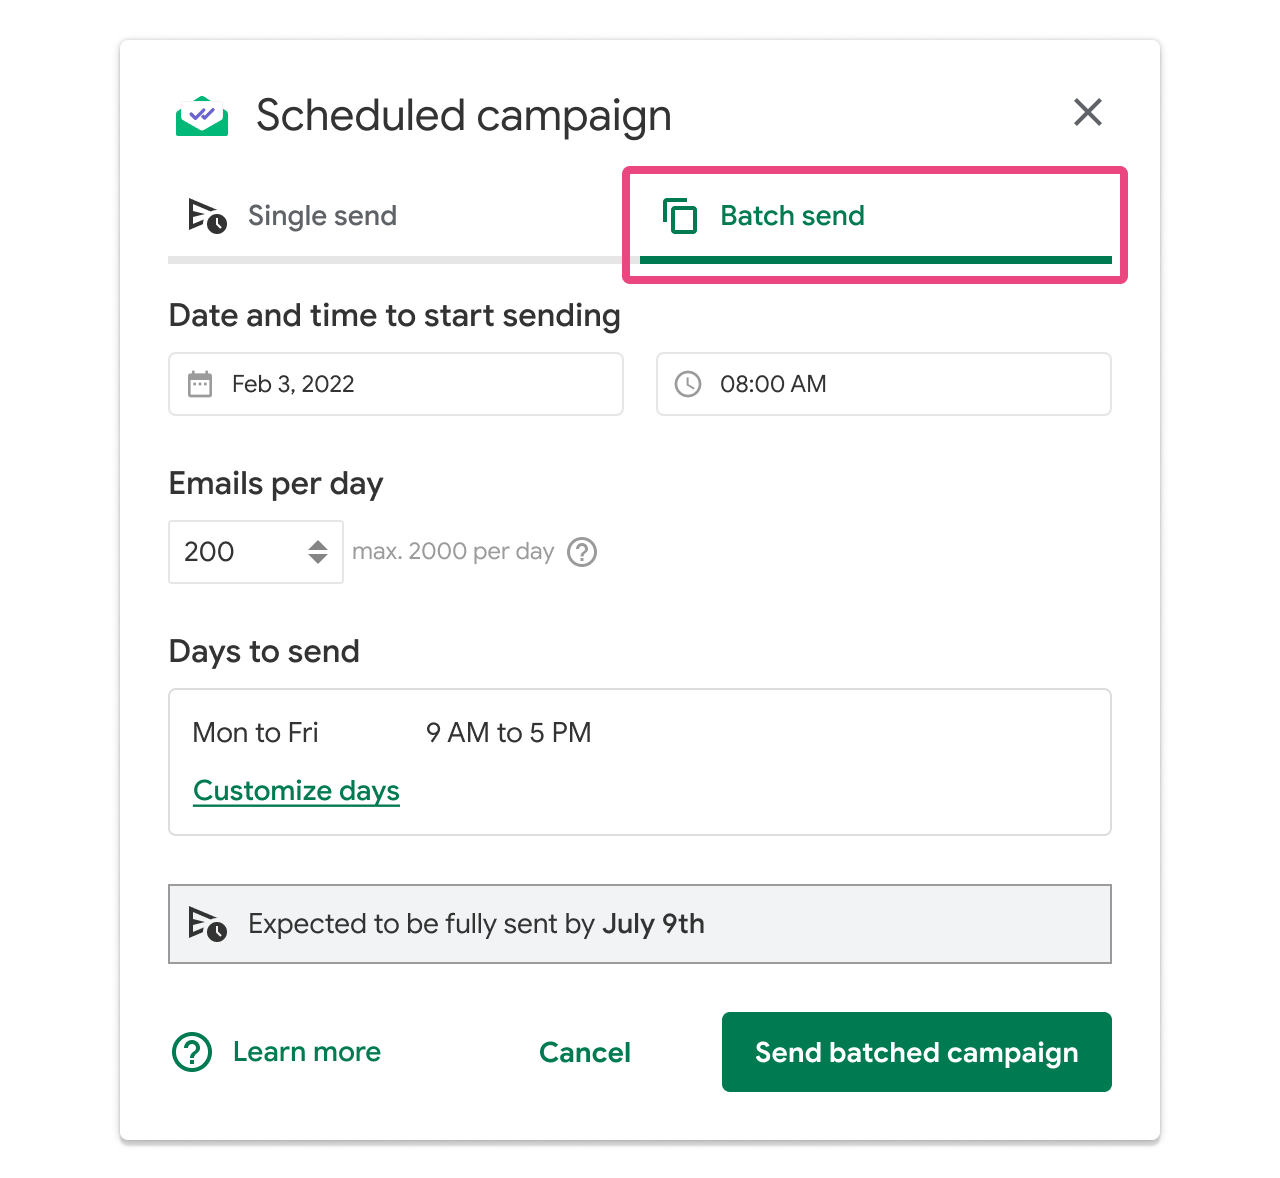Open the Customize days link
Viewport: 1280px width, 1178px height.
[296, 791]
